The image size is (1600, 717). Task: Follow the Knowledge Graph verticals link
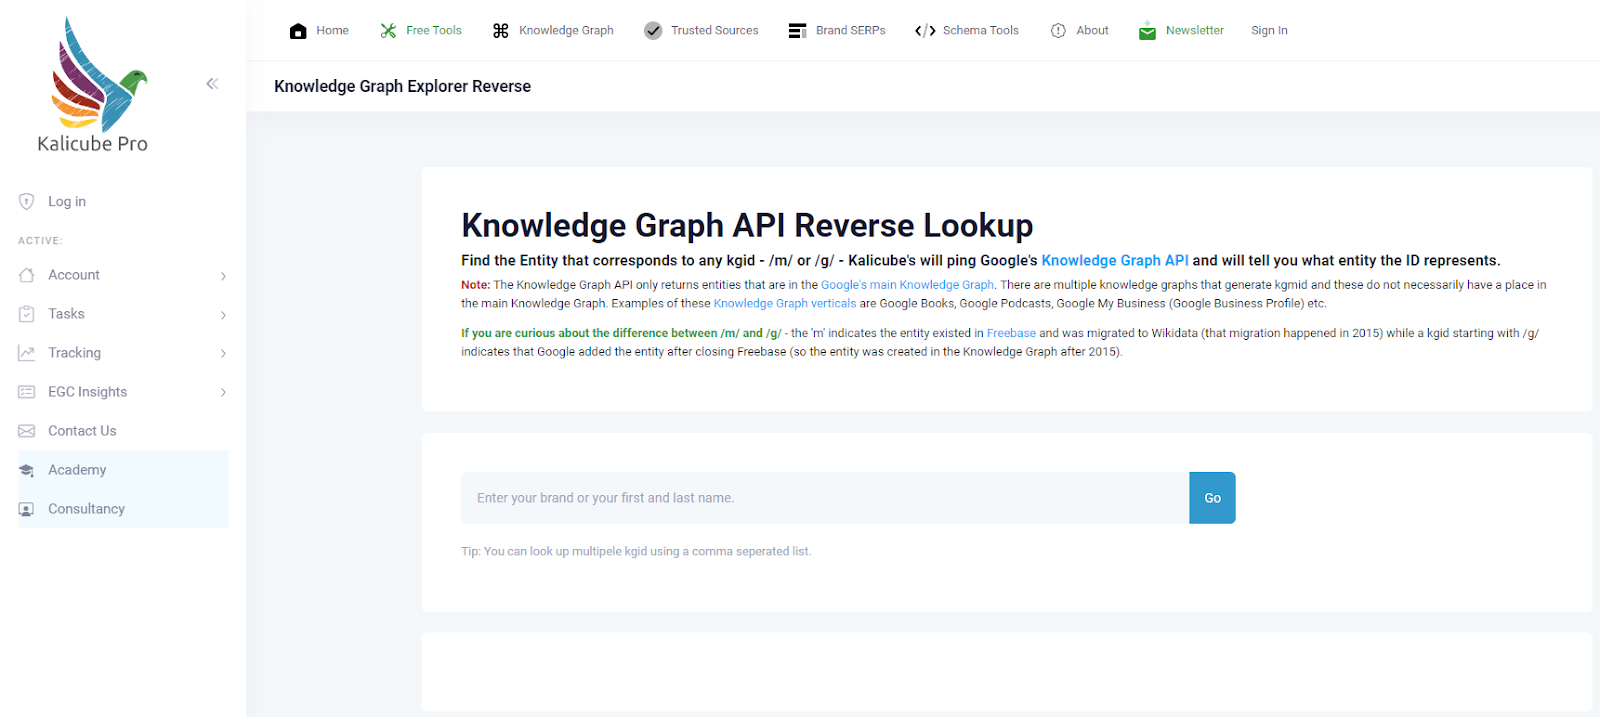[785, 304]
